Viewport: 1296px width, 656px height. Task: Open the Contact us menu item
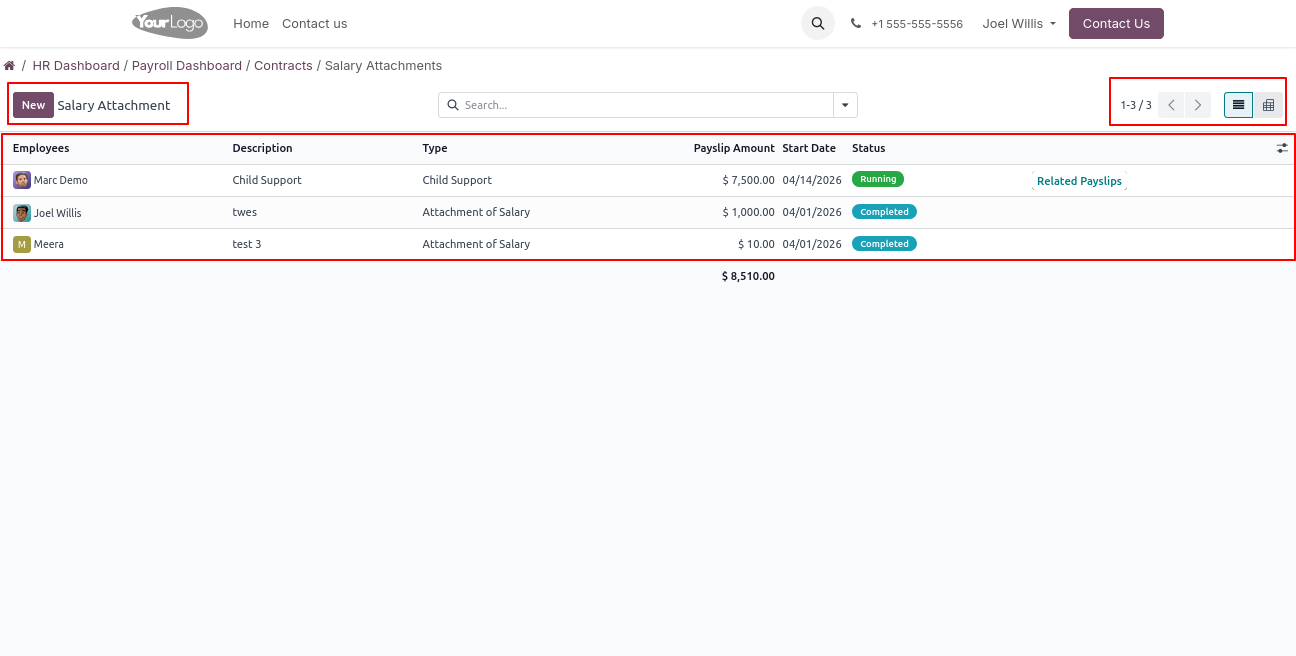[314, 23]
